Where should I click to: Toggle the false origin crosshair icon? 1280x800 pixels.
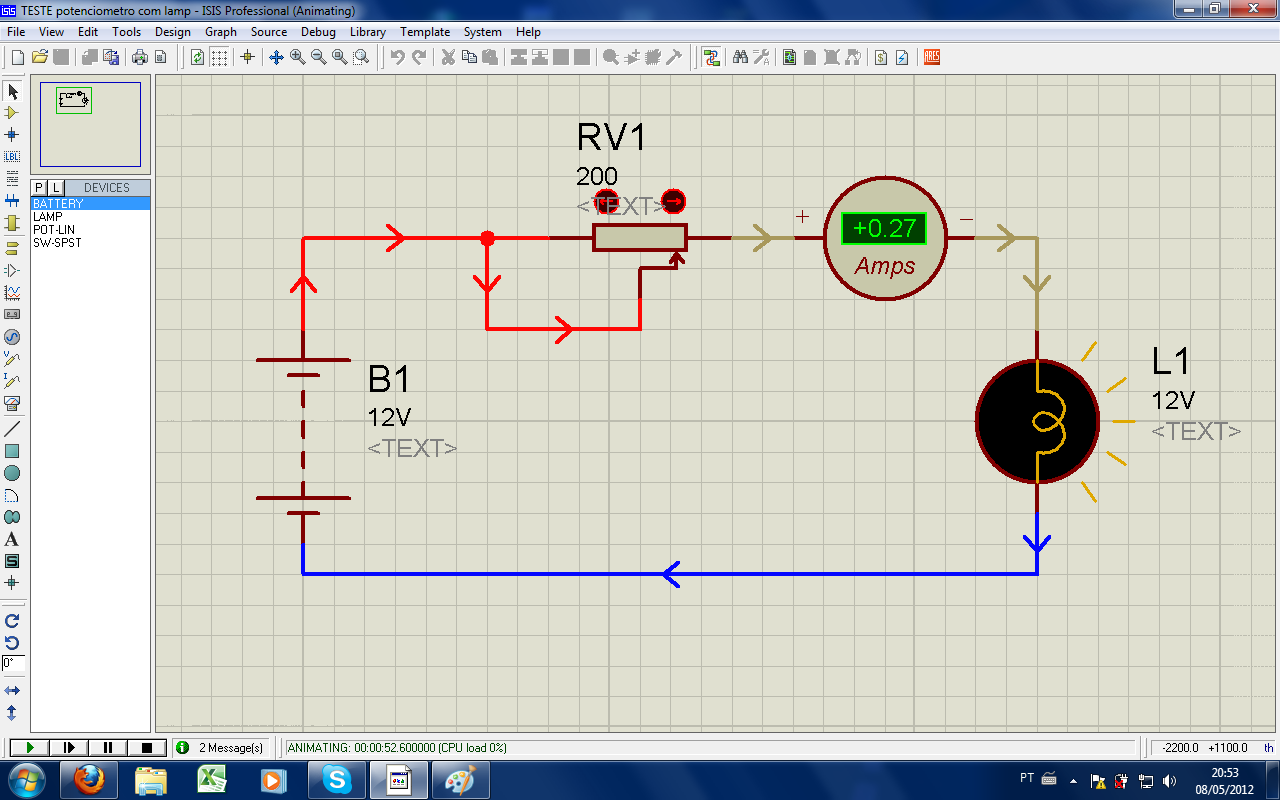point(248,58)
